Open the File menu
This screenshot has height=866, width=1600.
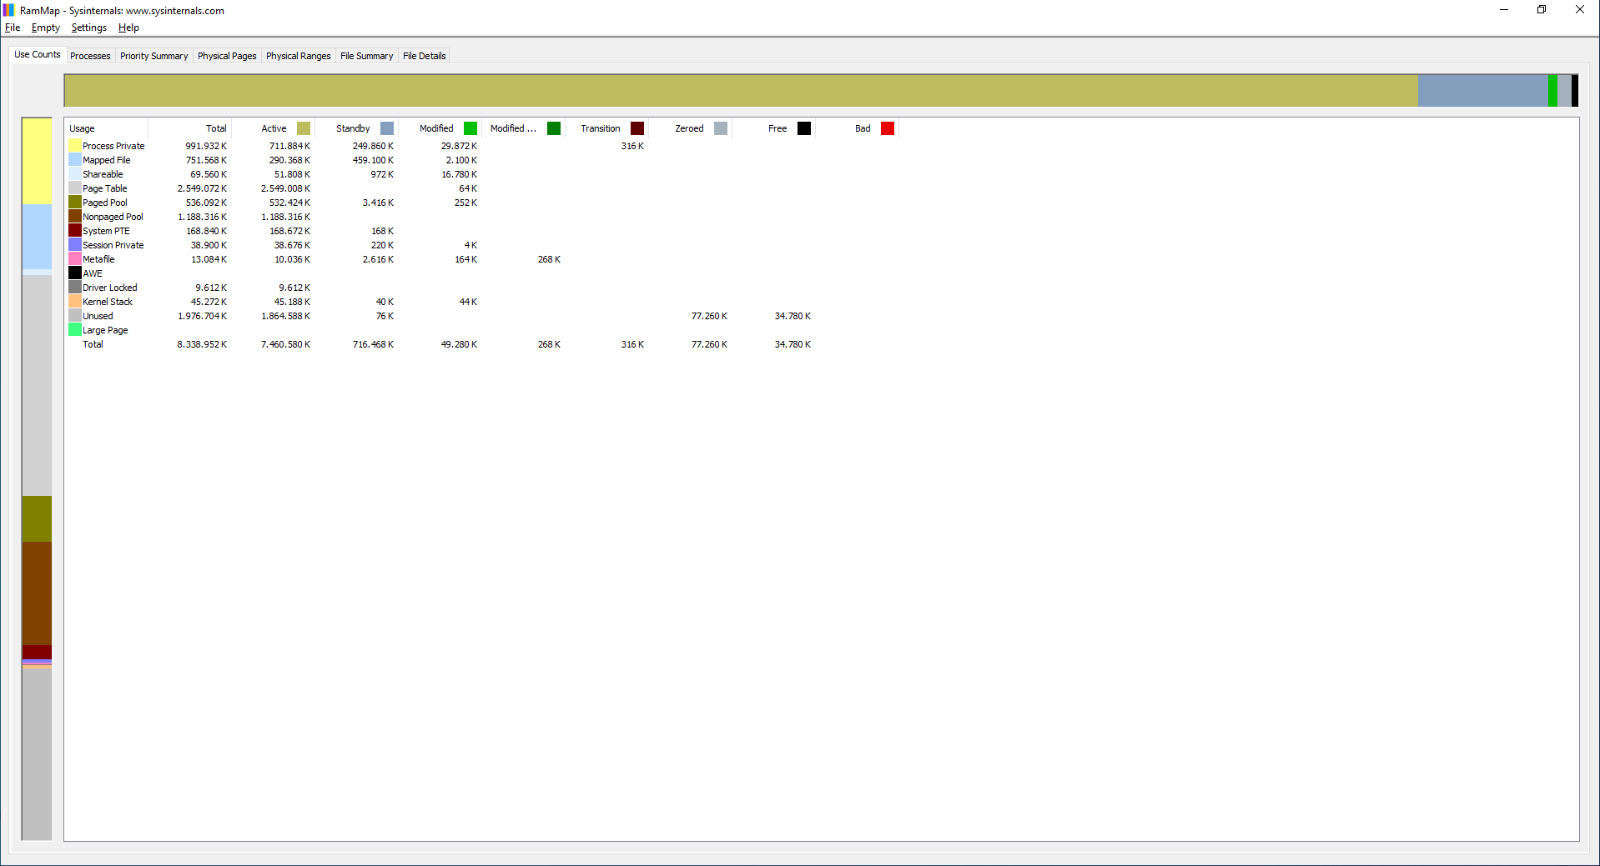[12, 28]
